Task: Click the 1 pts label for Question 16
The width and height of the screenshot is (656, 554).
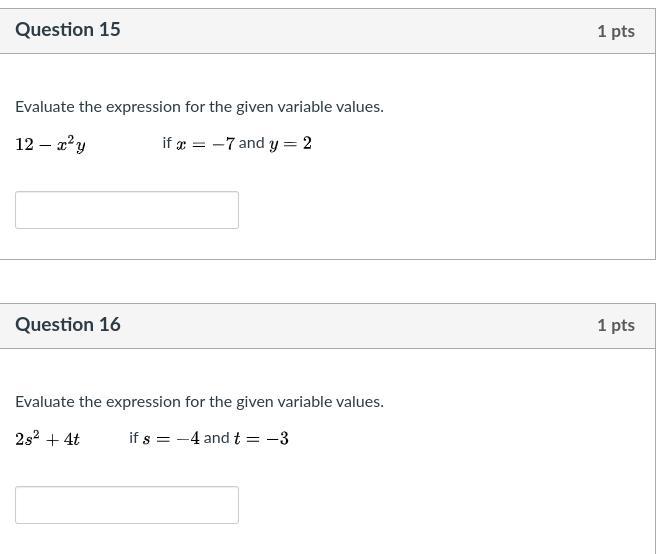Action: (615, 325)
